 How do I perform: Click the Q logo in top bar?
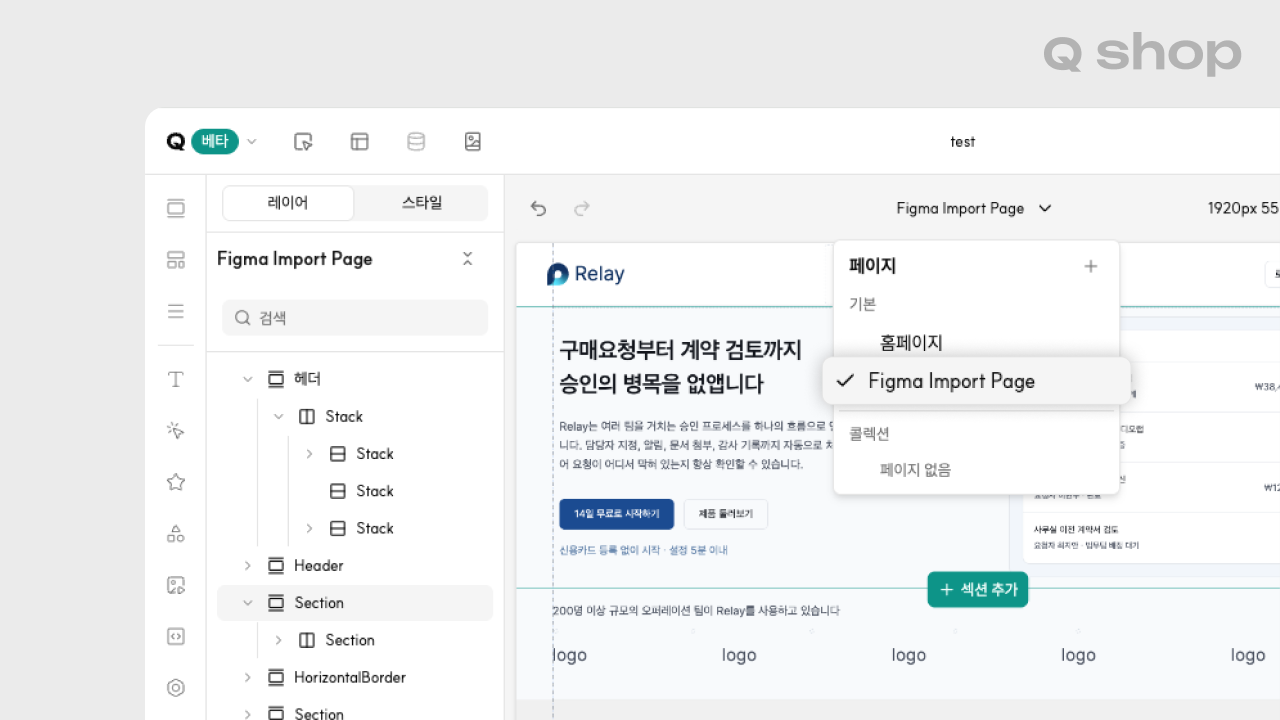point(176,142)
